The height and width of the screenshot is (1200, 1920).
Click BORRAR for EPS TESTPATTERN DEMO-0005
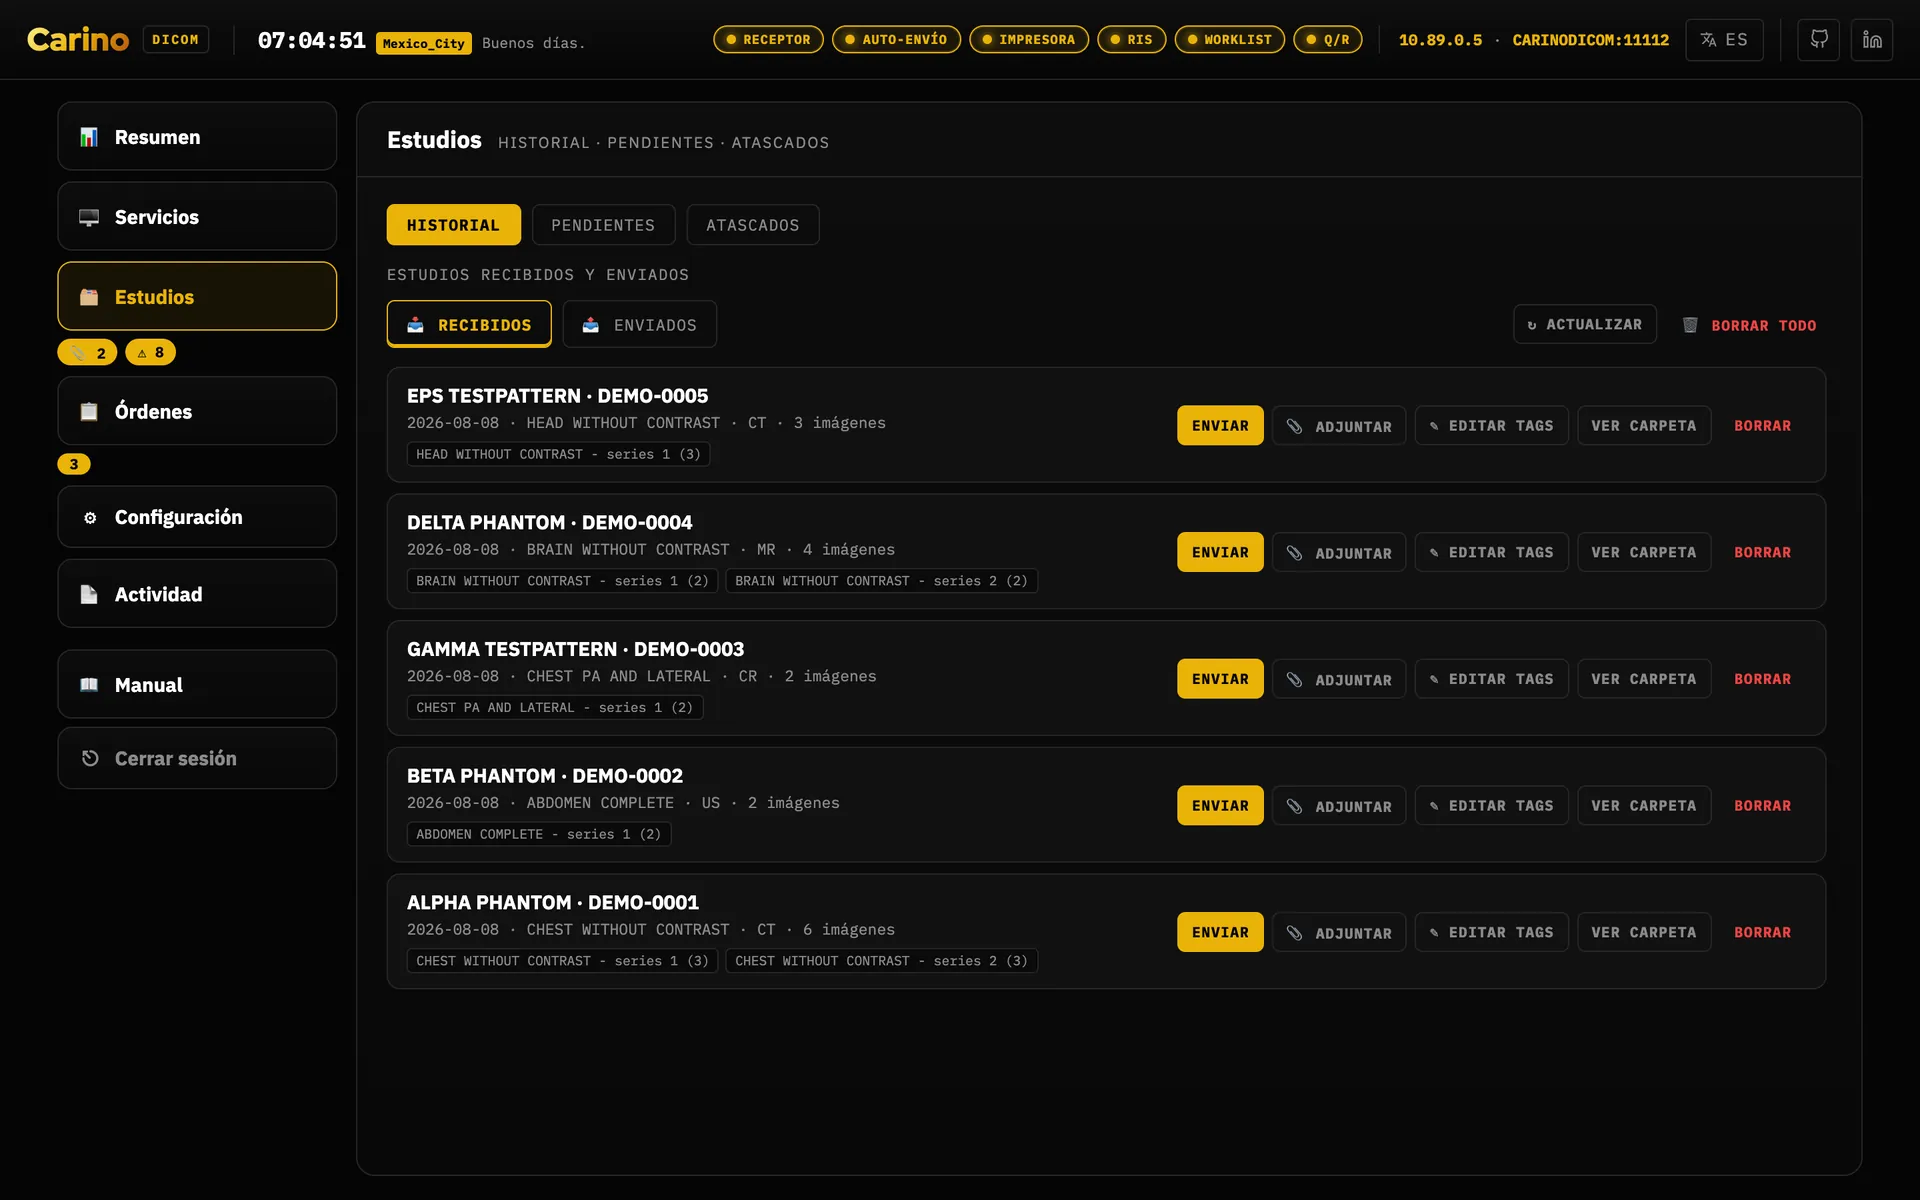point(1762,425)
